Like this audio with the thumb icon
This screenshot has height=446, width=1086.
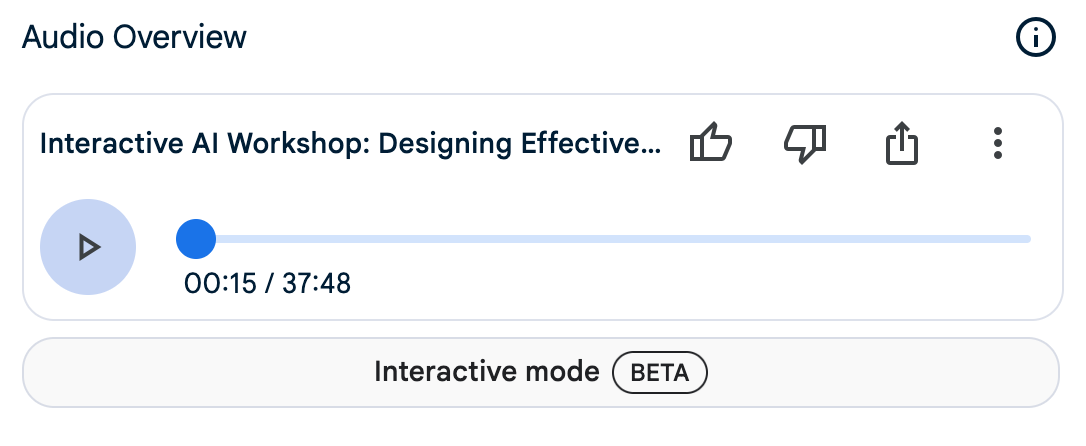(711, 143)
